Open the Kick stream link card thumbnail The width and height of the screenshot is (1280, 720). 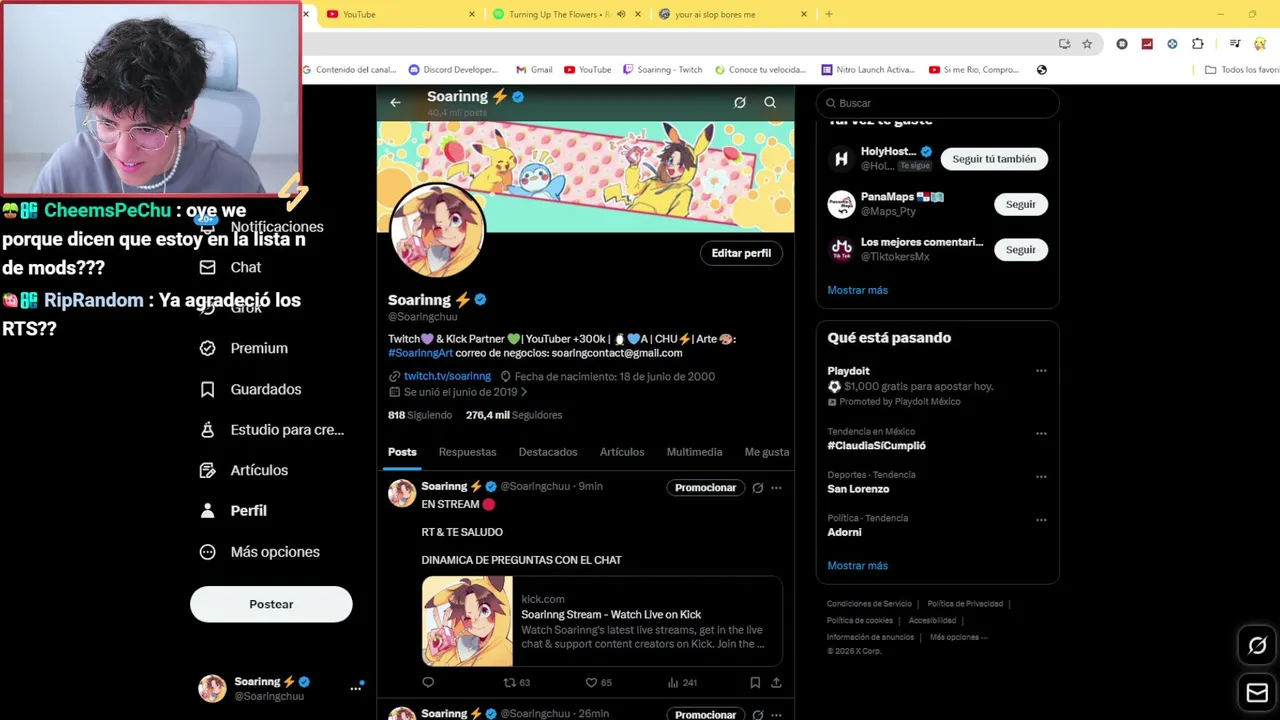(x=467, y=621)
